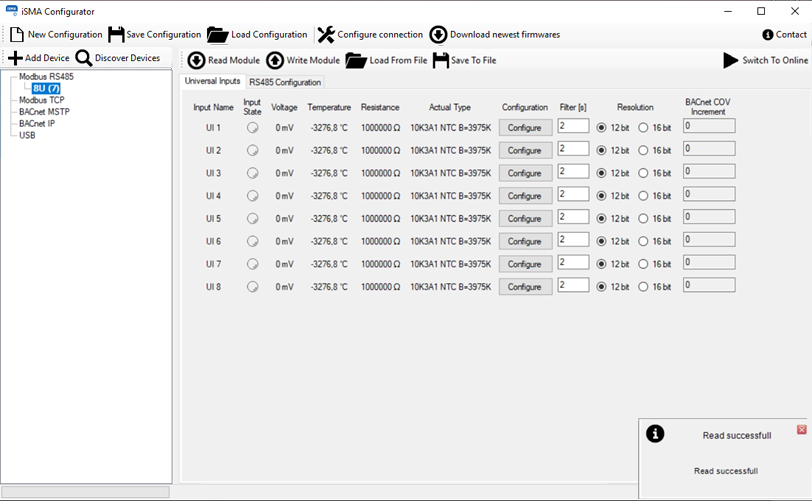Click the New Configuration icon
812x501 pixels.
[x=16, y=35]
